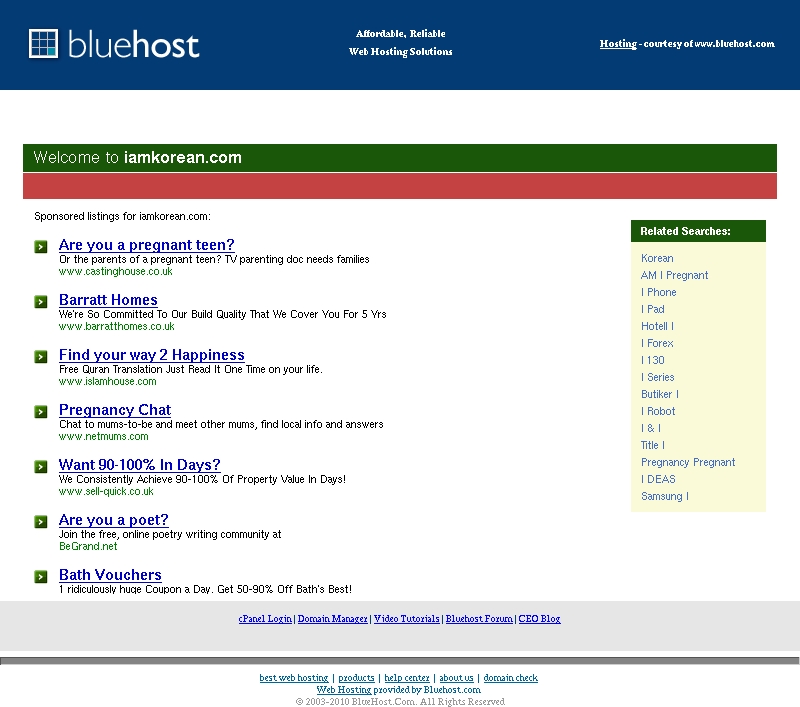Click arrow icon beside pregnant teen listing
Viewport: 800px width, 707px height.
(x=41, y=247)
